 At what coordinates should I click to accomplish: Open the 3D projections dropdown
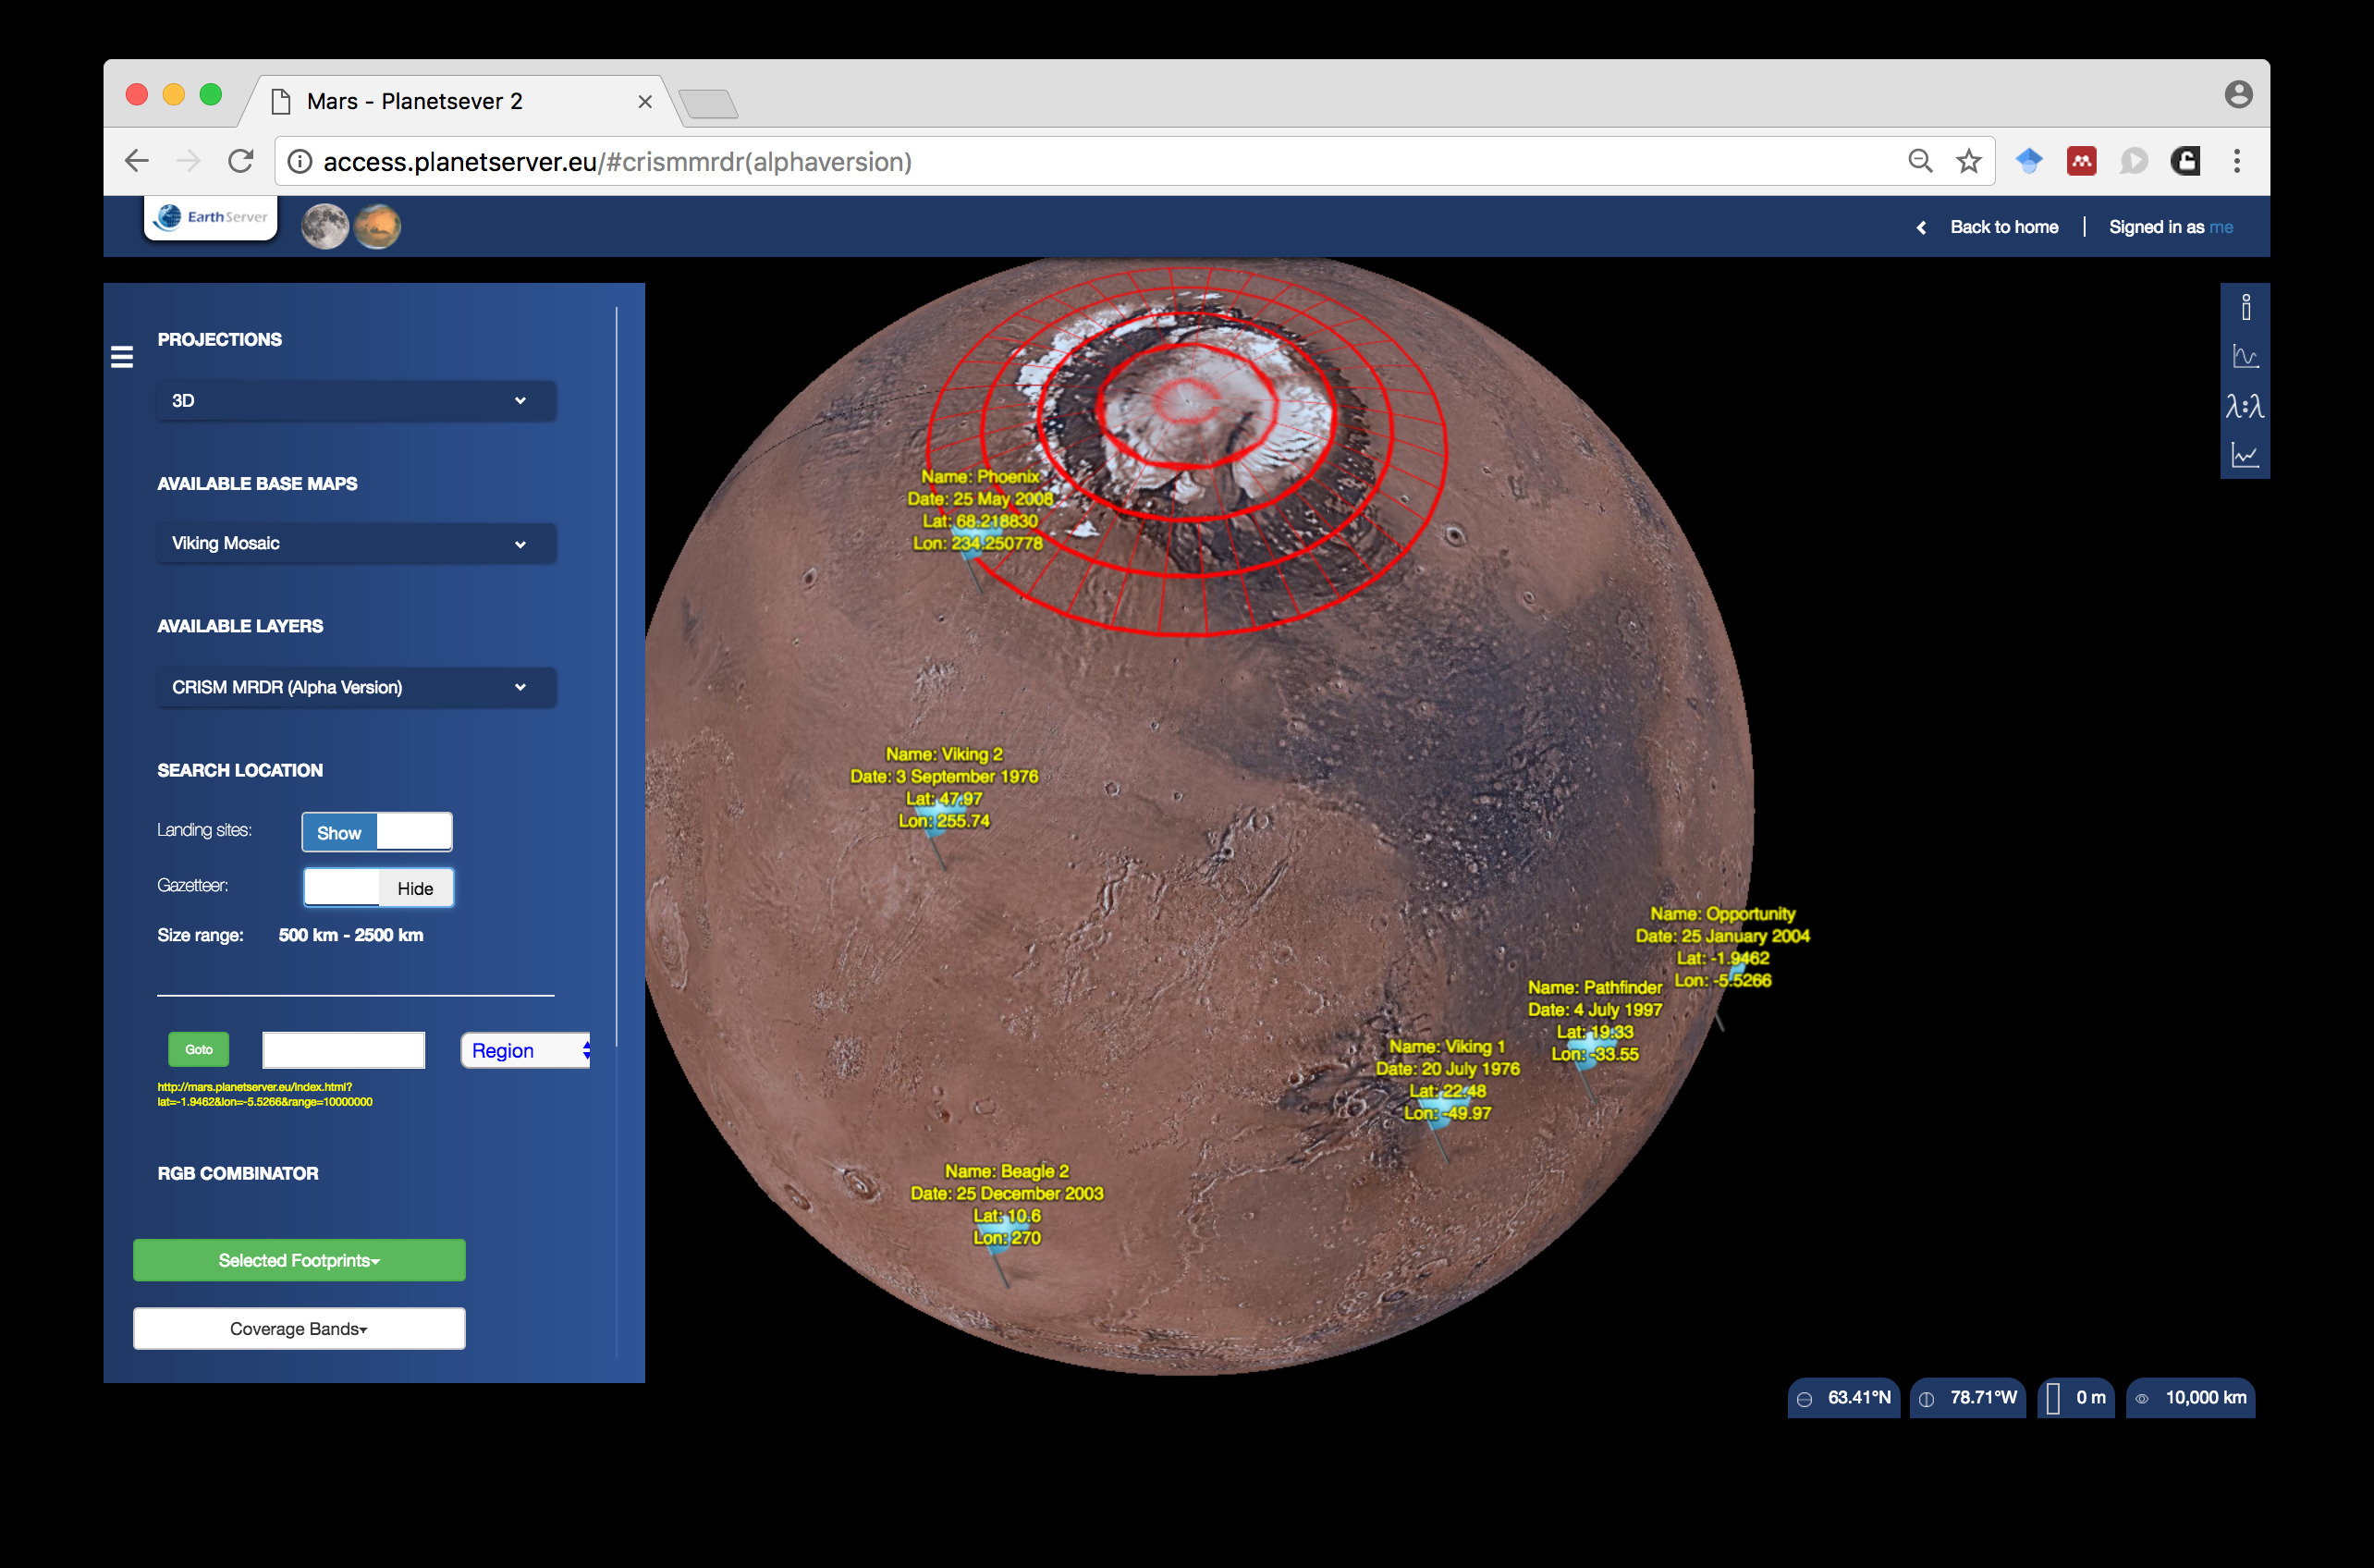356,401
